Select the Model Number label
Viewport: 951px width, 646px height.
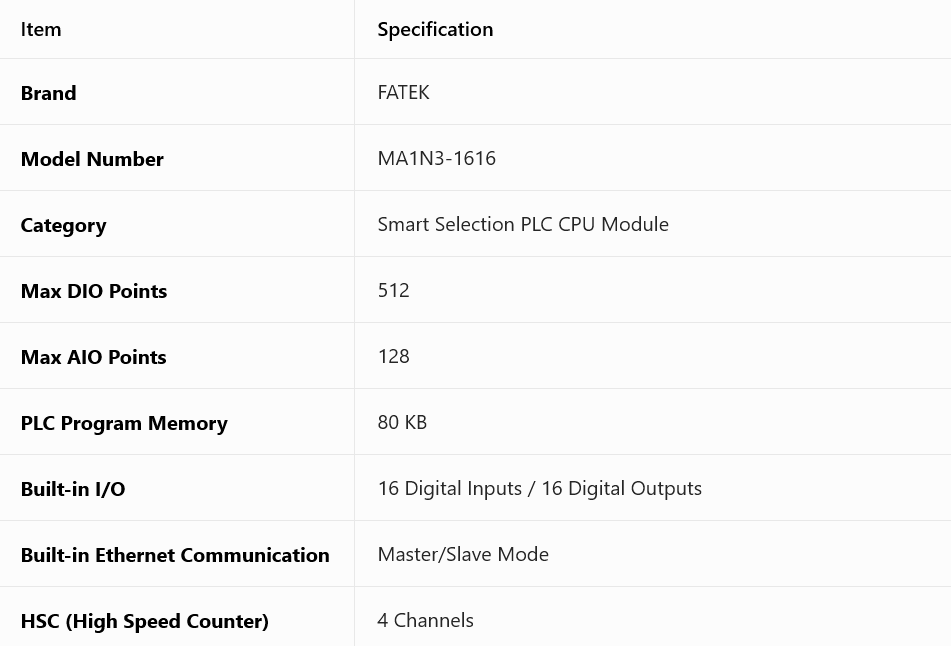coord(92,159)
